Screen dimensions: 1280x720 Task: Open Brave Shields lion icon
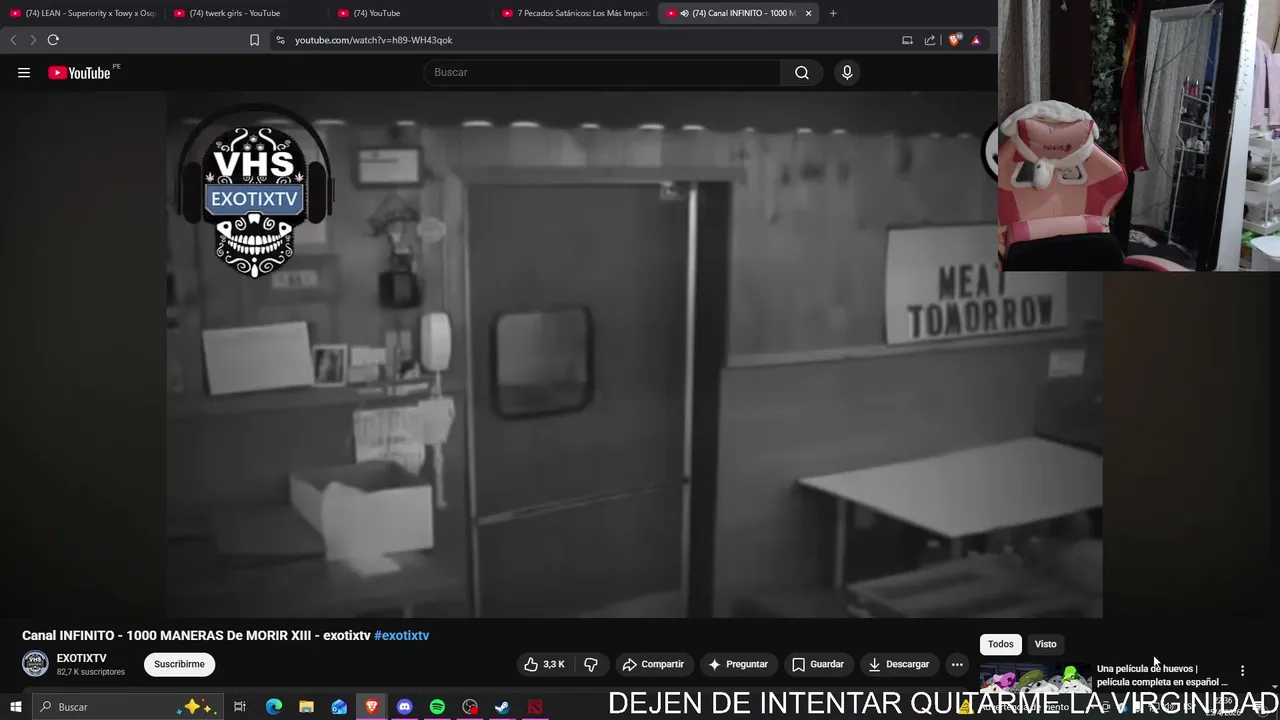click(954, 40)
